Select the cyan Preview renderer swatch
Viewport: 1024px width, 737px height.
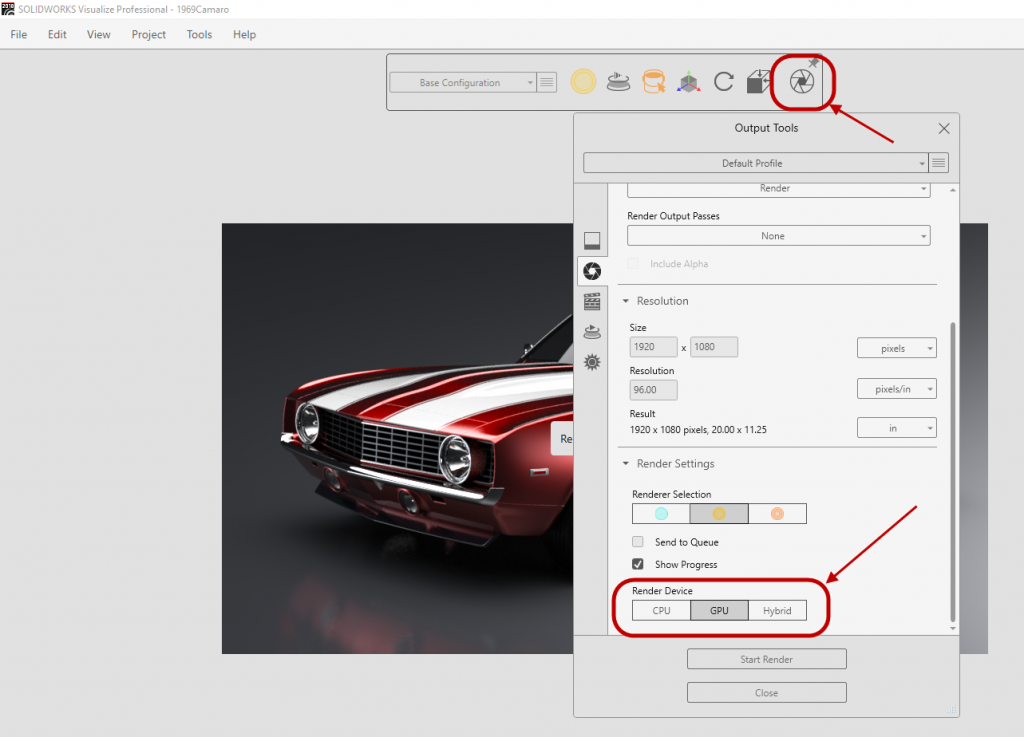click(661, 514)
